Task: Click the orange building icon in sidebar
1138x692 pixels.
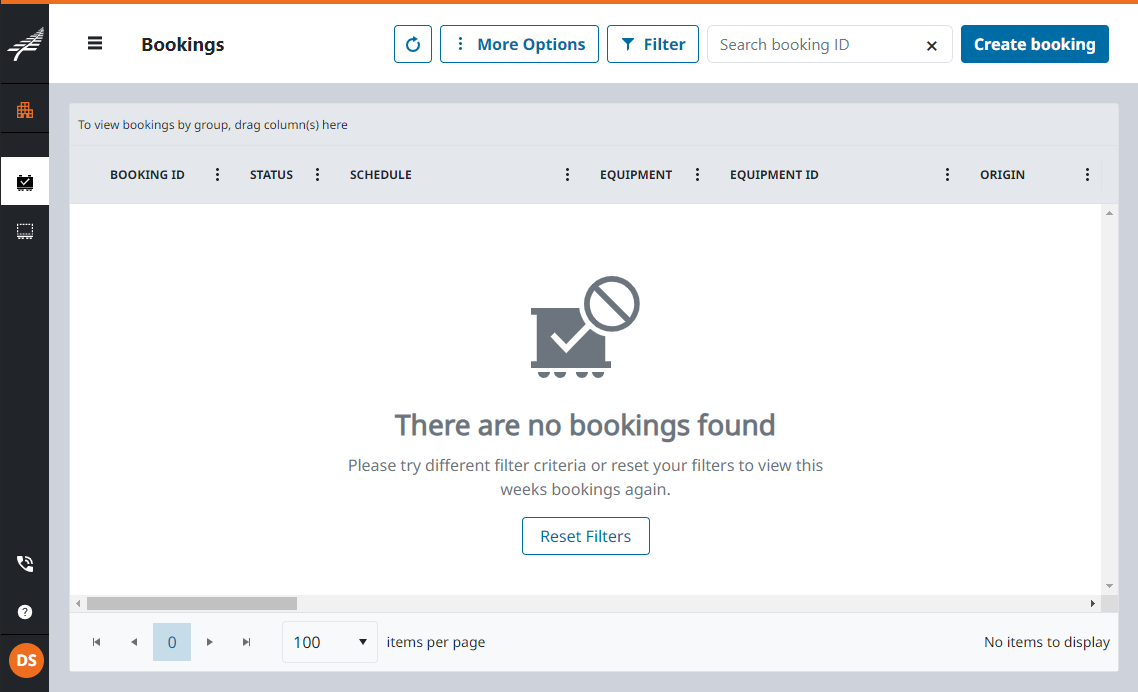Action: pyautogui.click(x=25, y=109)
